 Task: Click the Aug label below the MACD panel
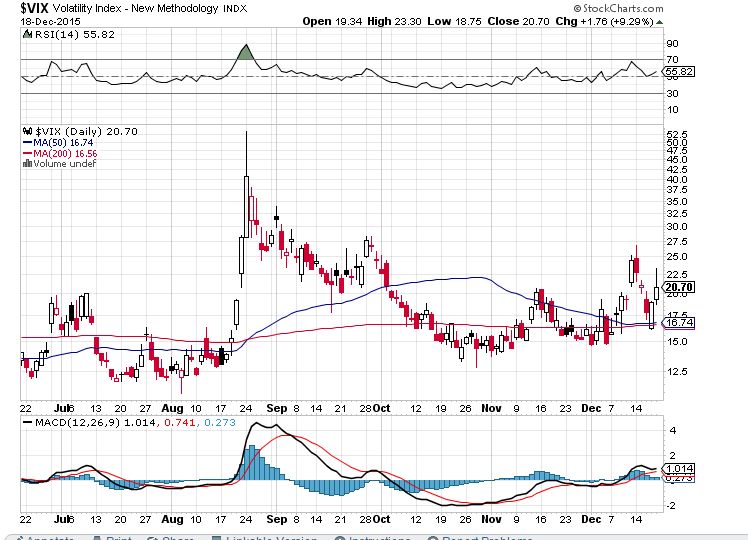(172, 519)
